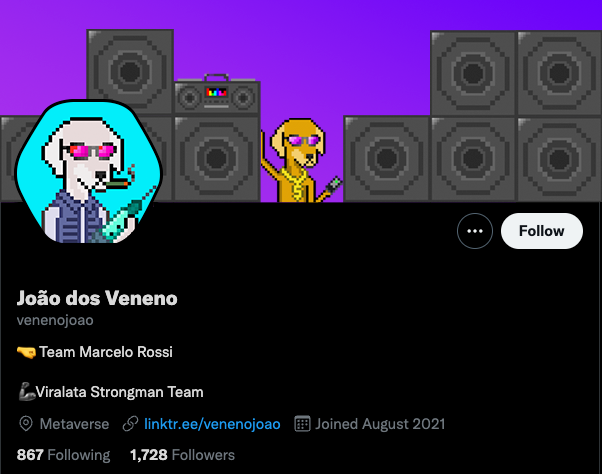Click the Metaverse location text
602x474 pixels.
point(74,424)
